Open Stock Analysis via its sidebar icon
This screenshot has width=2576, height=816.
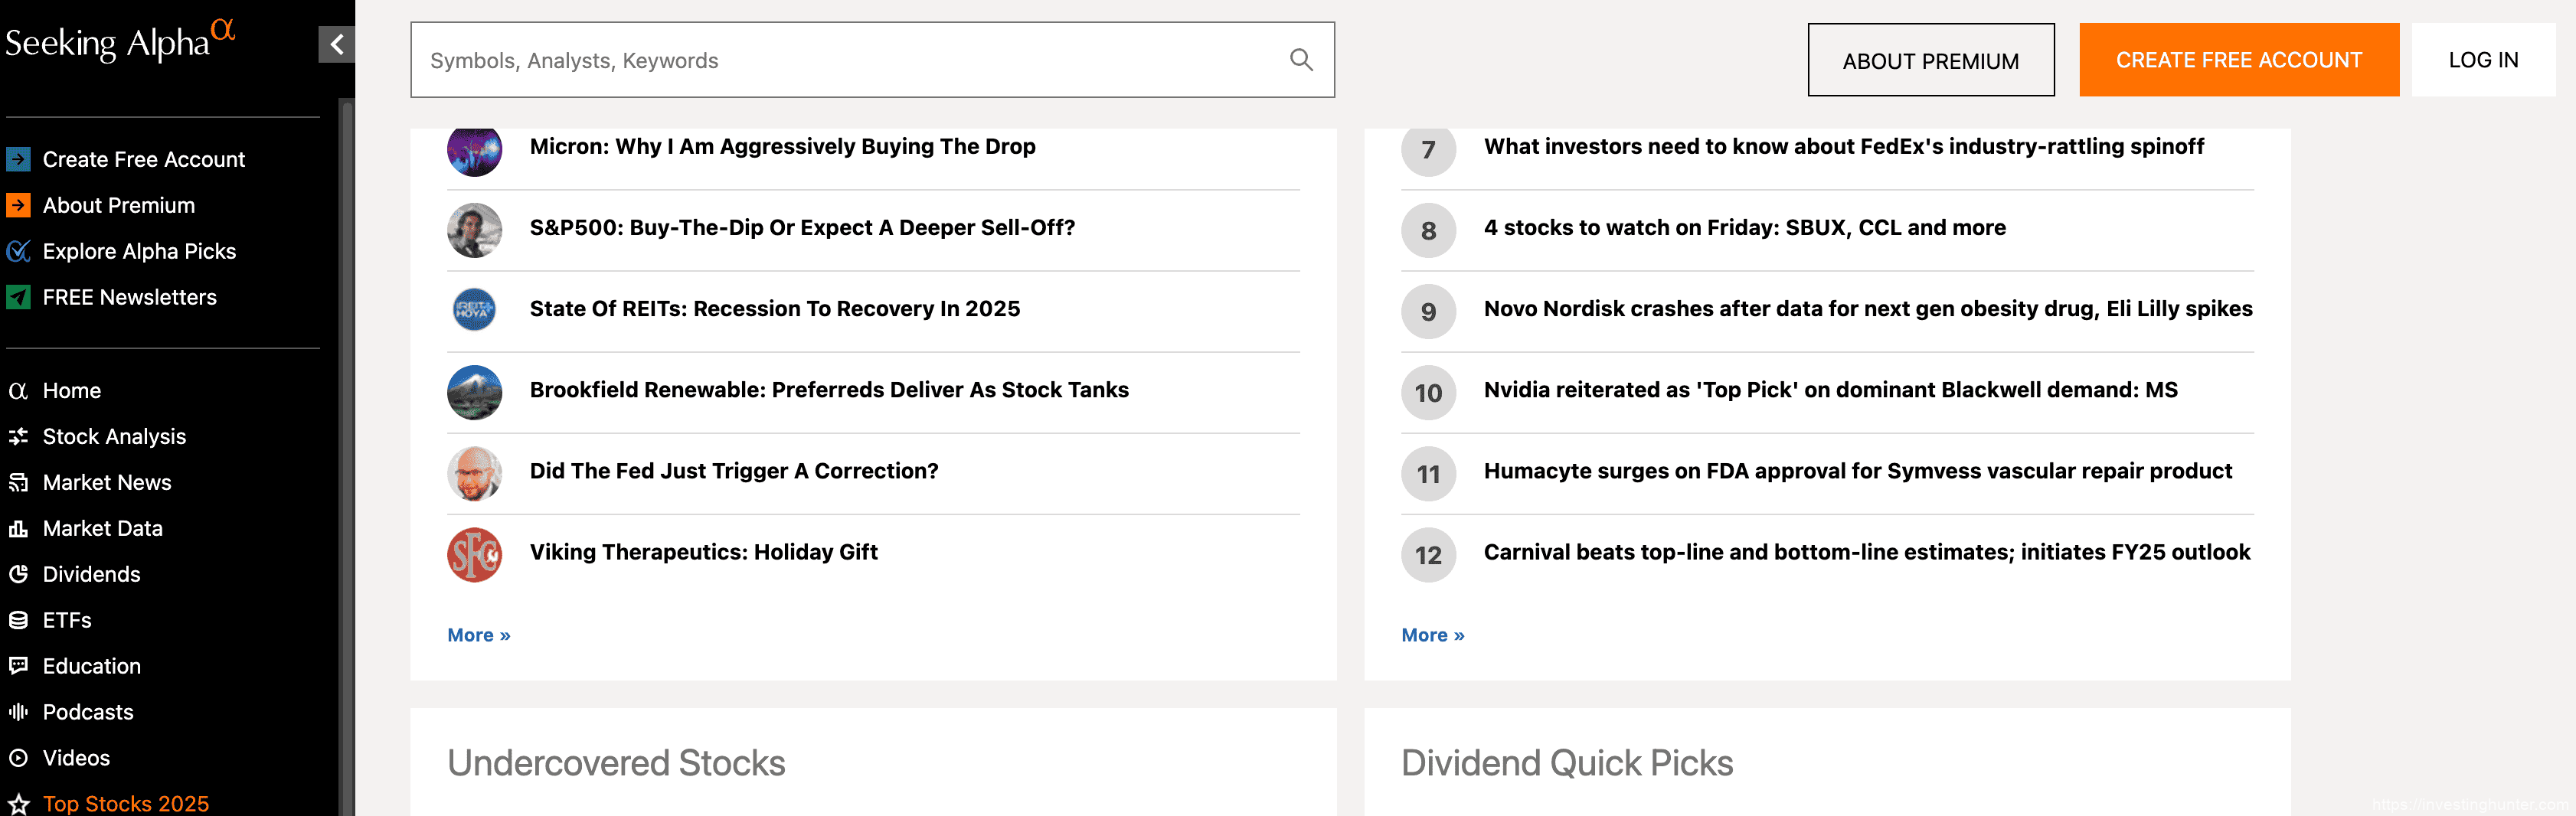click(18, 437)
